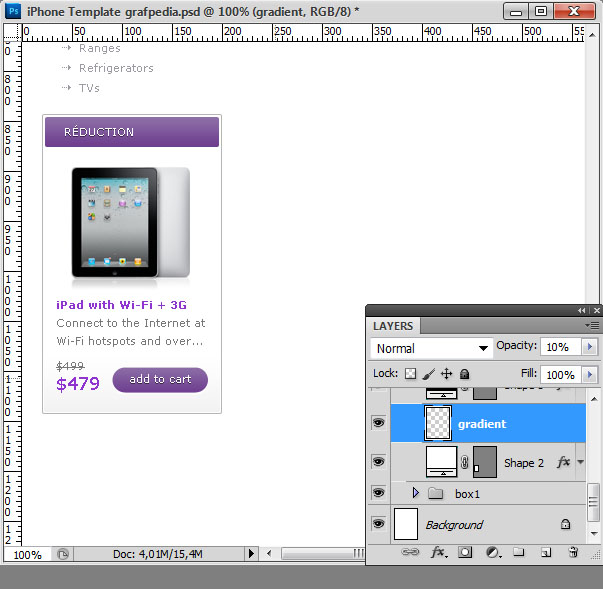Click the iPad with Wi-Fi + 3G title
The image size is (603, 589).
121,305
